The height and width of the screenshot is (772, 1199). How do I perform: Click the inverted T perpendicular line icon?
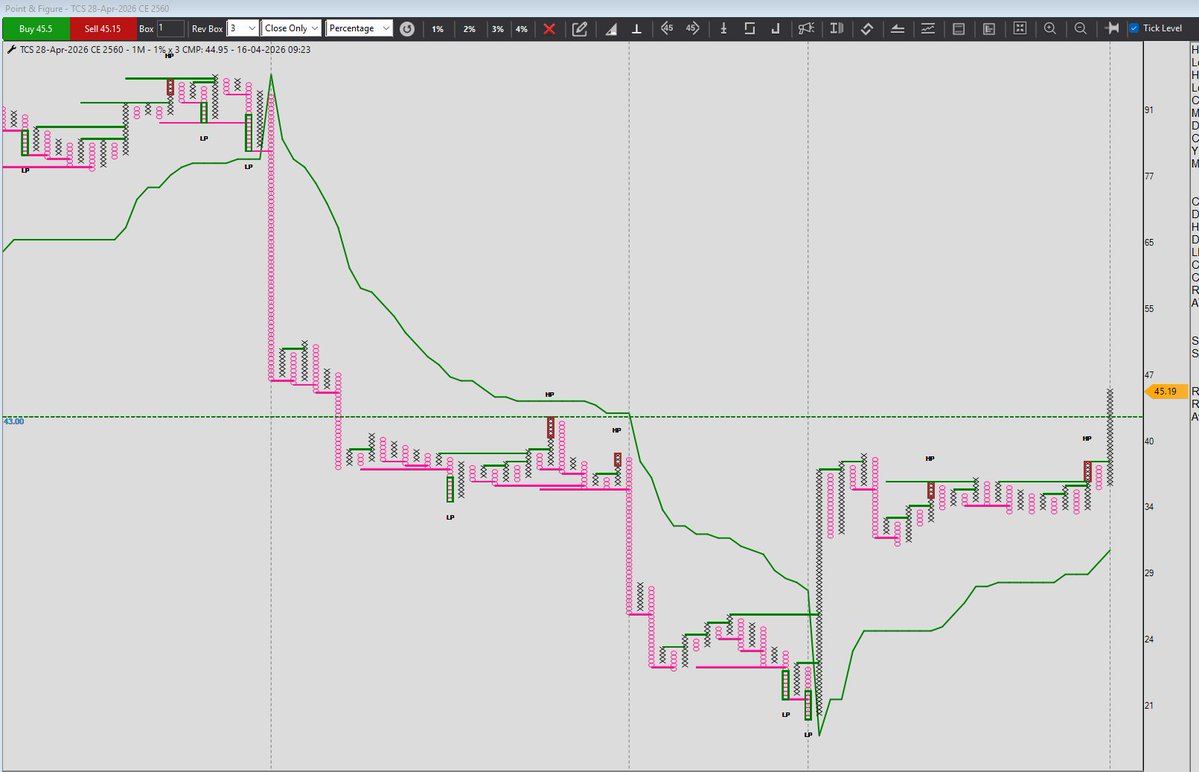(636, 29)
